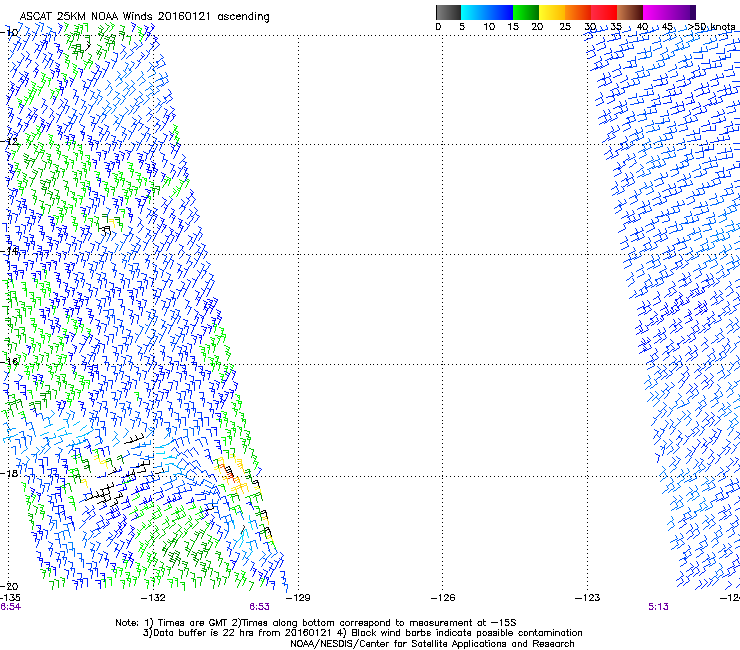Click the "NOAA/NESDIS/Center for Satellite Applications and Research" credit
740x650 pixels.
432,644
